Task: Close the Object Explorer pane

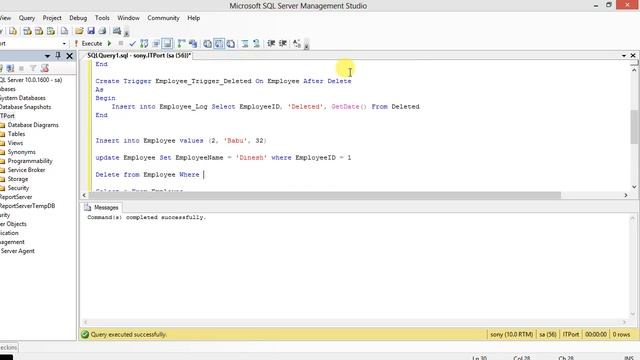Action: tap(69, 56)
